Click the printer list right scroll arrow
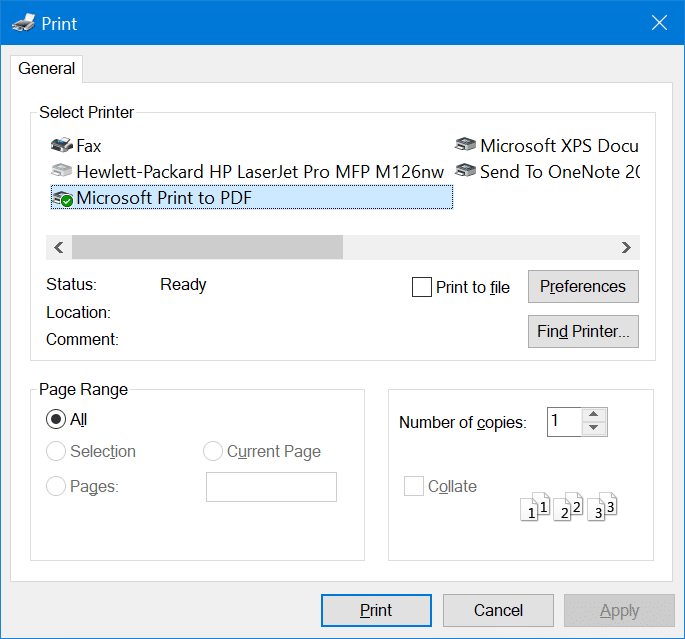 626,248
